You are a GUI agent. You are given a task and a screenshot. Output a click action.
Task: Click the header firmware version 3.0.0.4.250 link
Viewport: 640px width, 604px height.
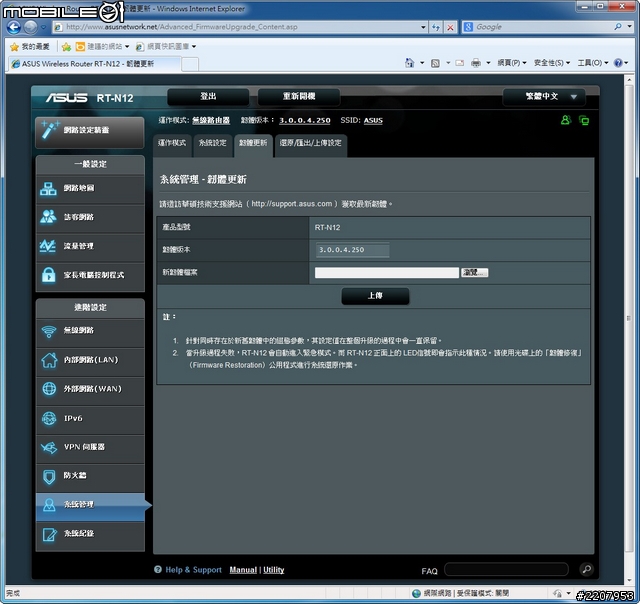click(304, 120)
